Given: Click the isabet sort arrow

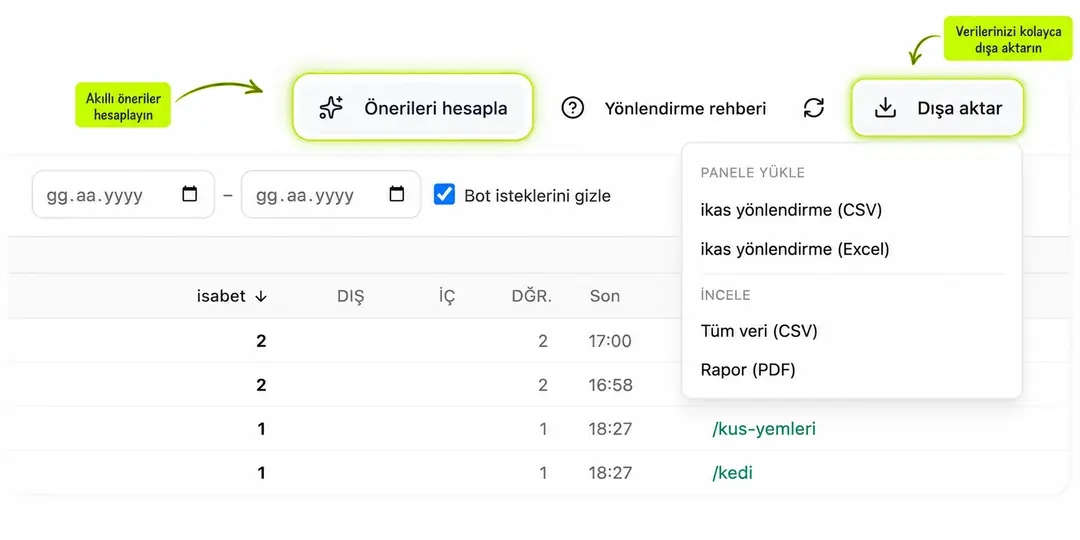Looking at the screenshot, I should point(260,296).
